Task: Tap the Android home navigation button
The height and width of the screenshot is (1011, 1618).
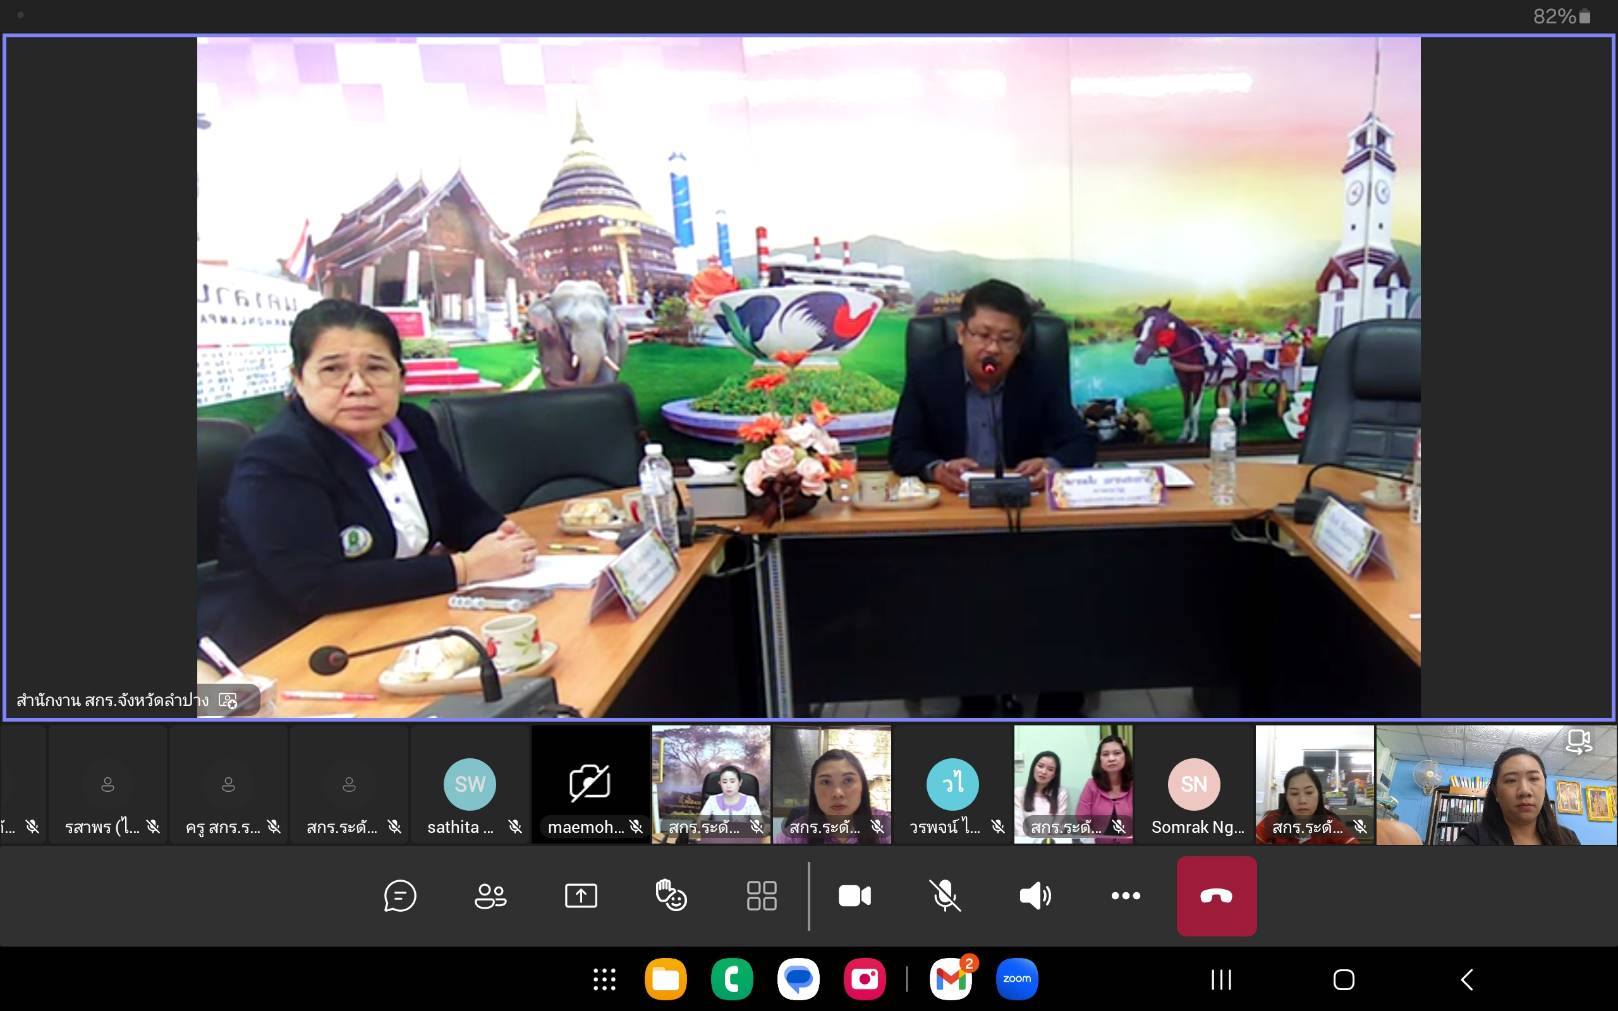Action: pyautogui.click(x=1344, y=980)
